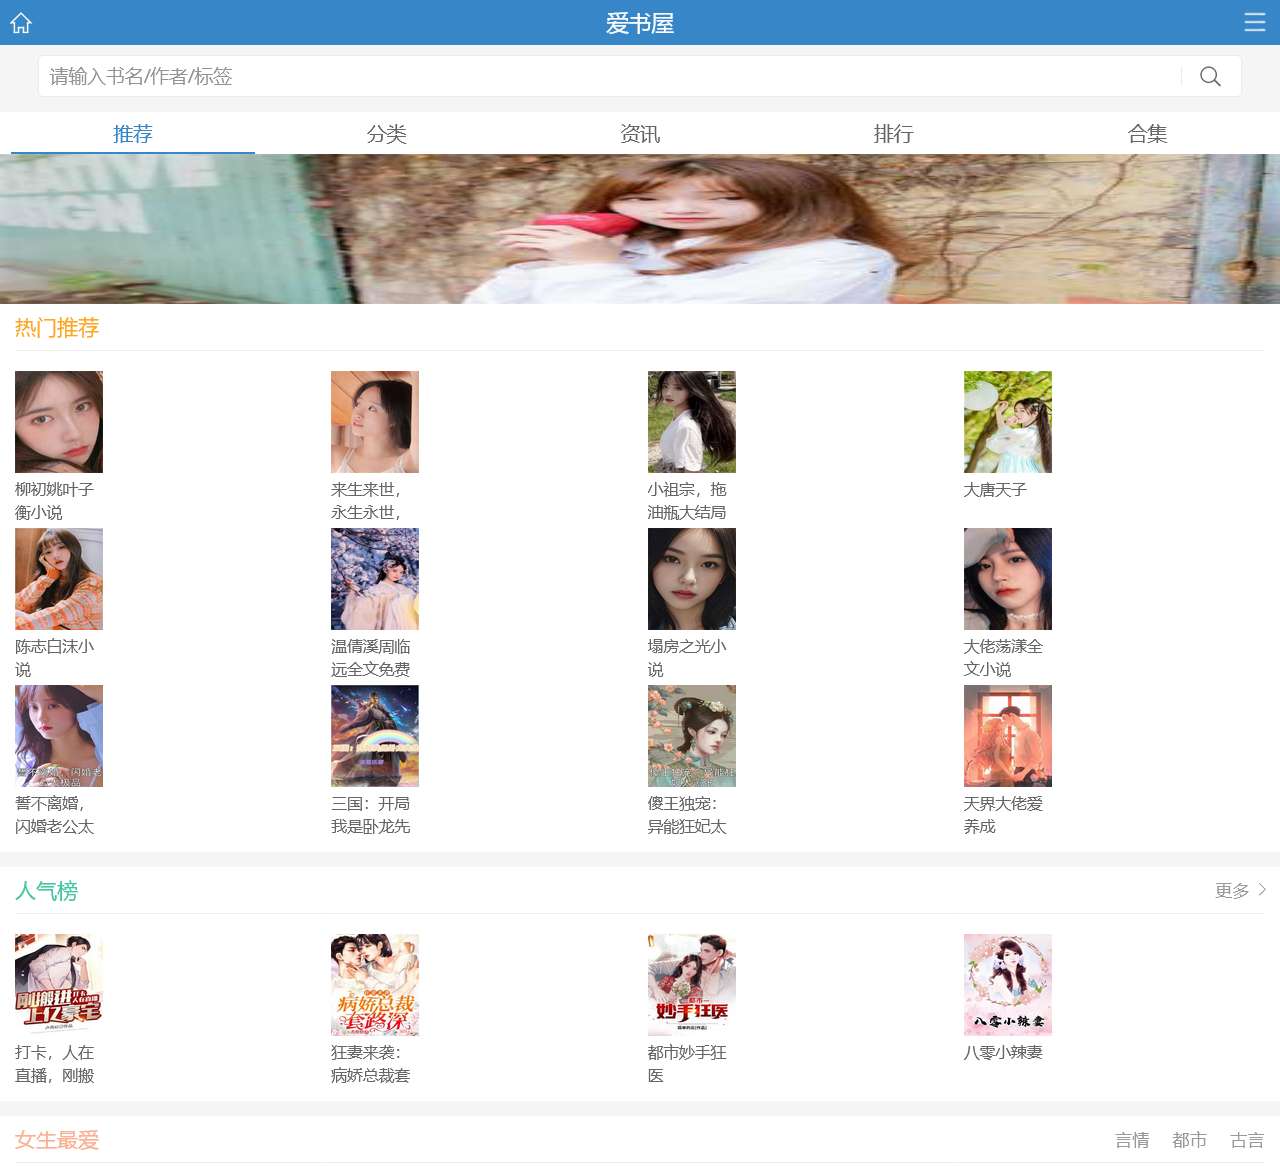Open the hamburger menu

coord(1255,22)
